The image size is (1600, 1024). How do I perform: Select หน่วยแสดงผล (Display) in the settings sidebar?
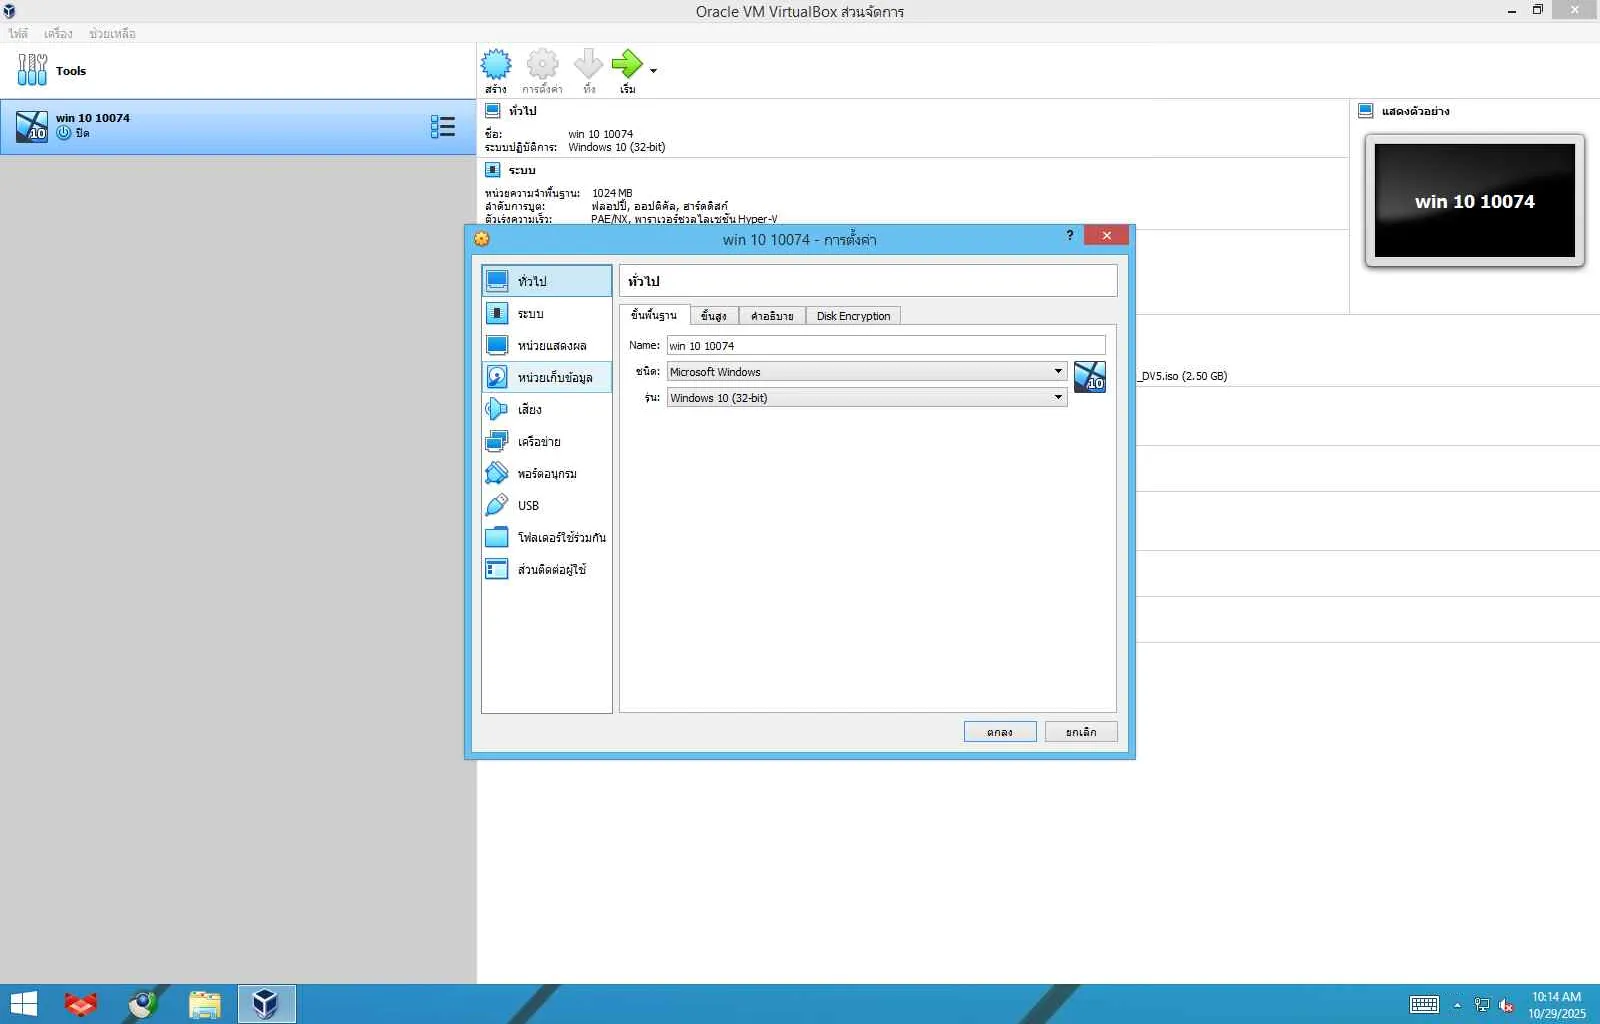547,345
